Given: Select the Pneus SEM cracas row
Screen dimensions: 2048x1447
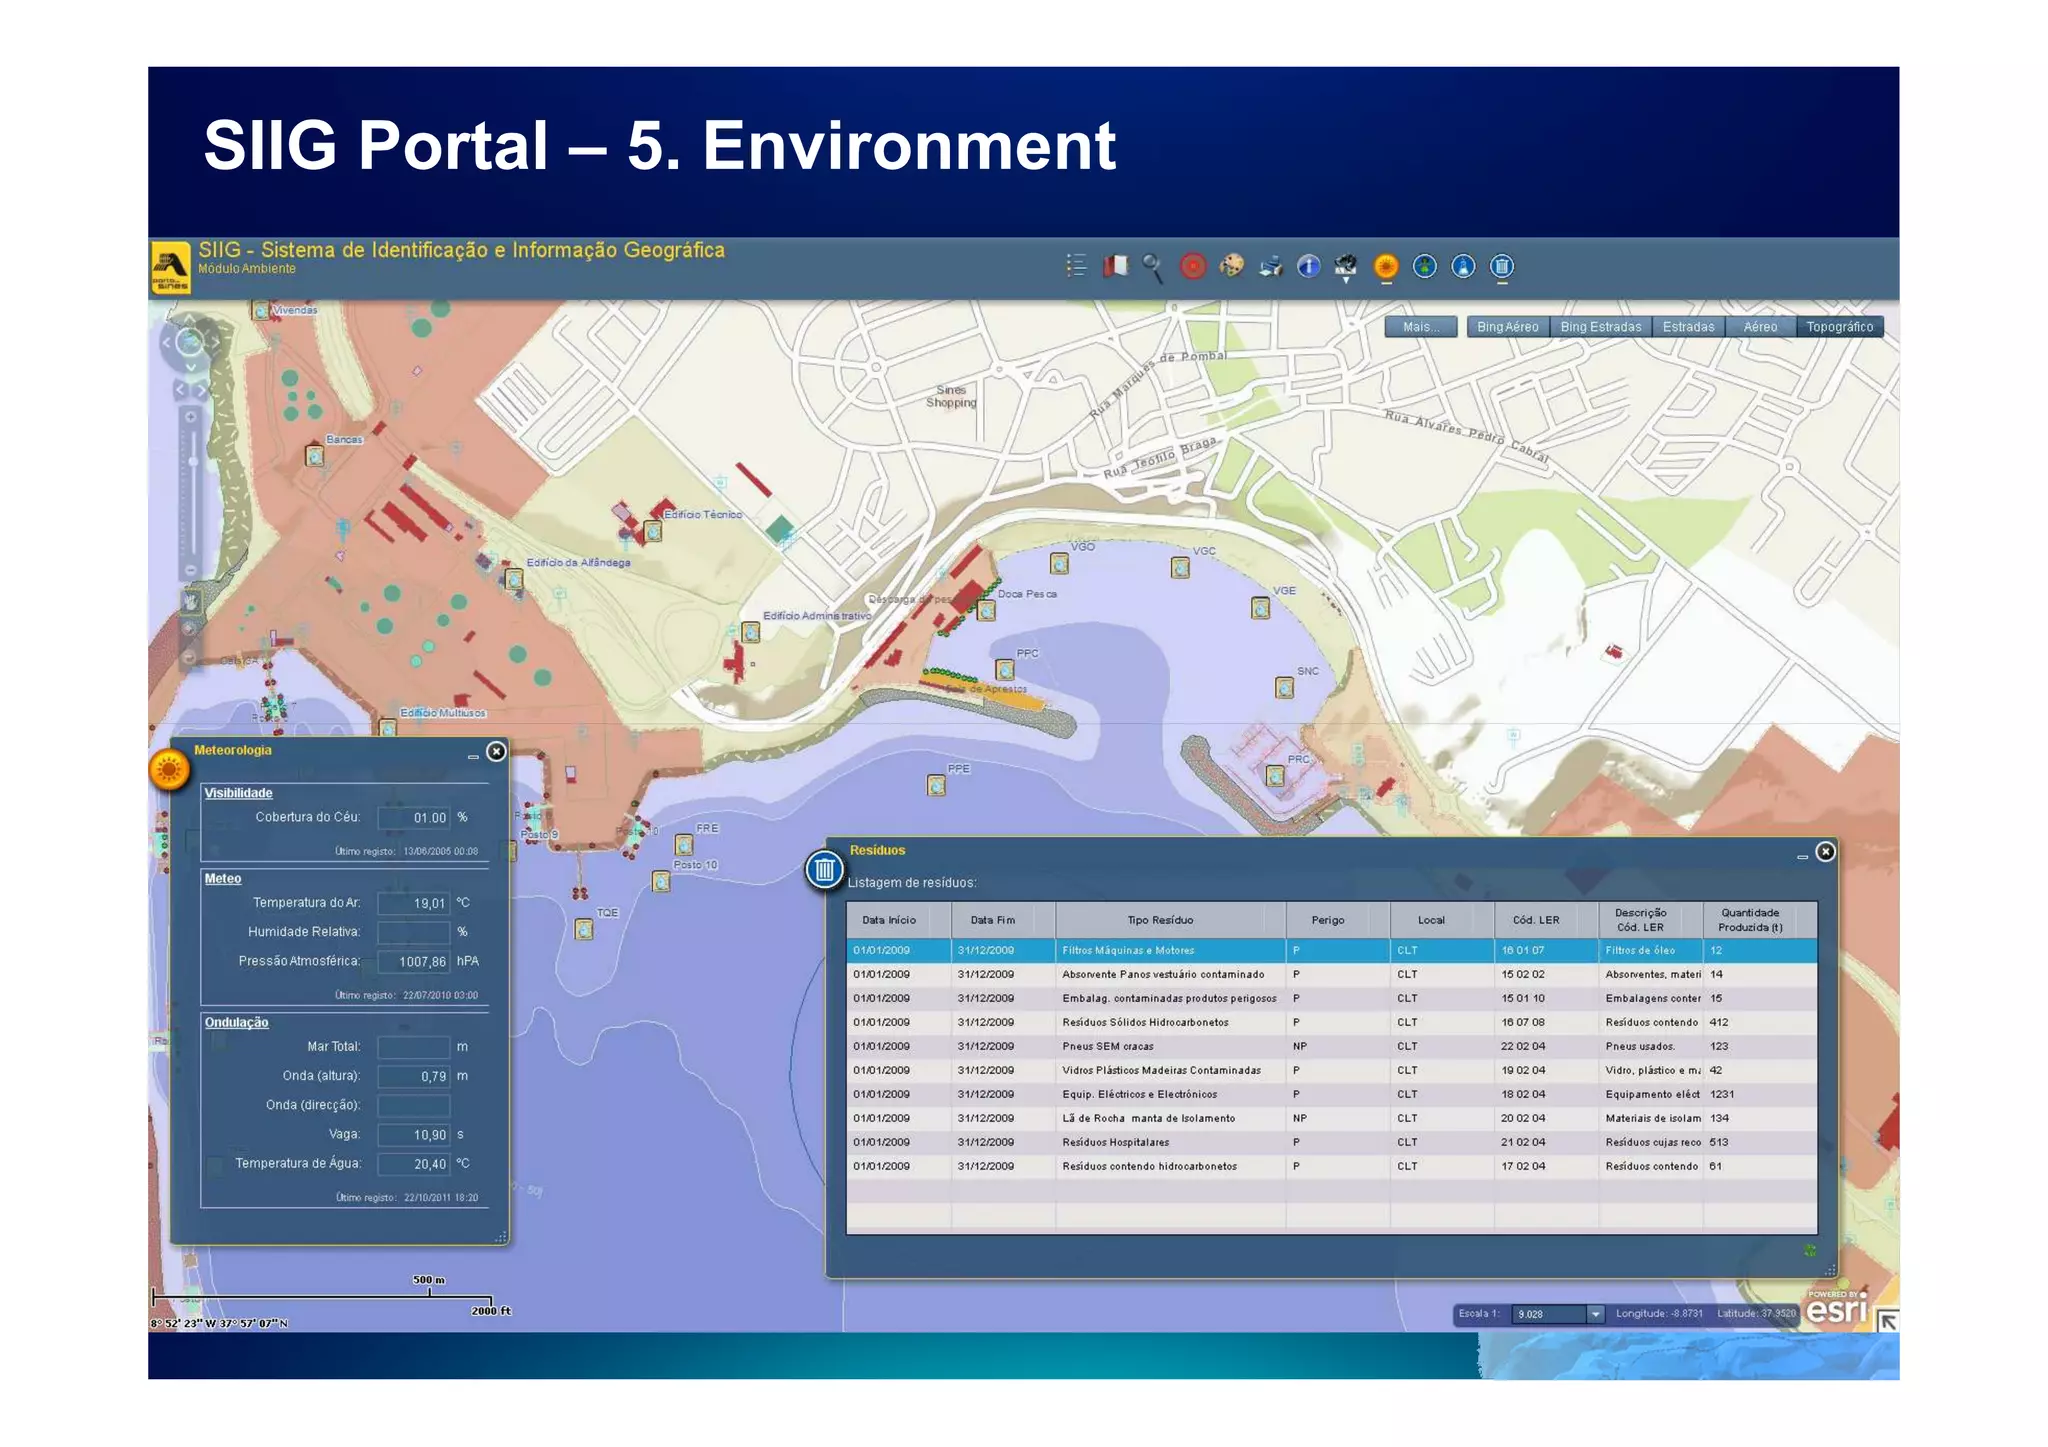Looking at the screenshot, I should [1331, 1047].
